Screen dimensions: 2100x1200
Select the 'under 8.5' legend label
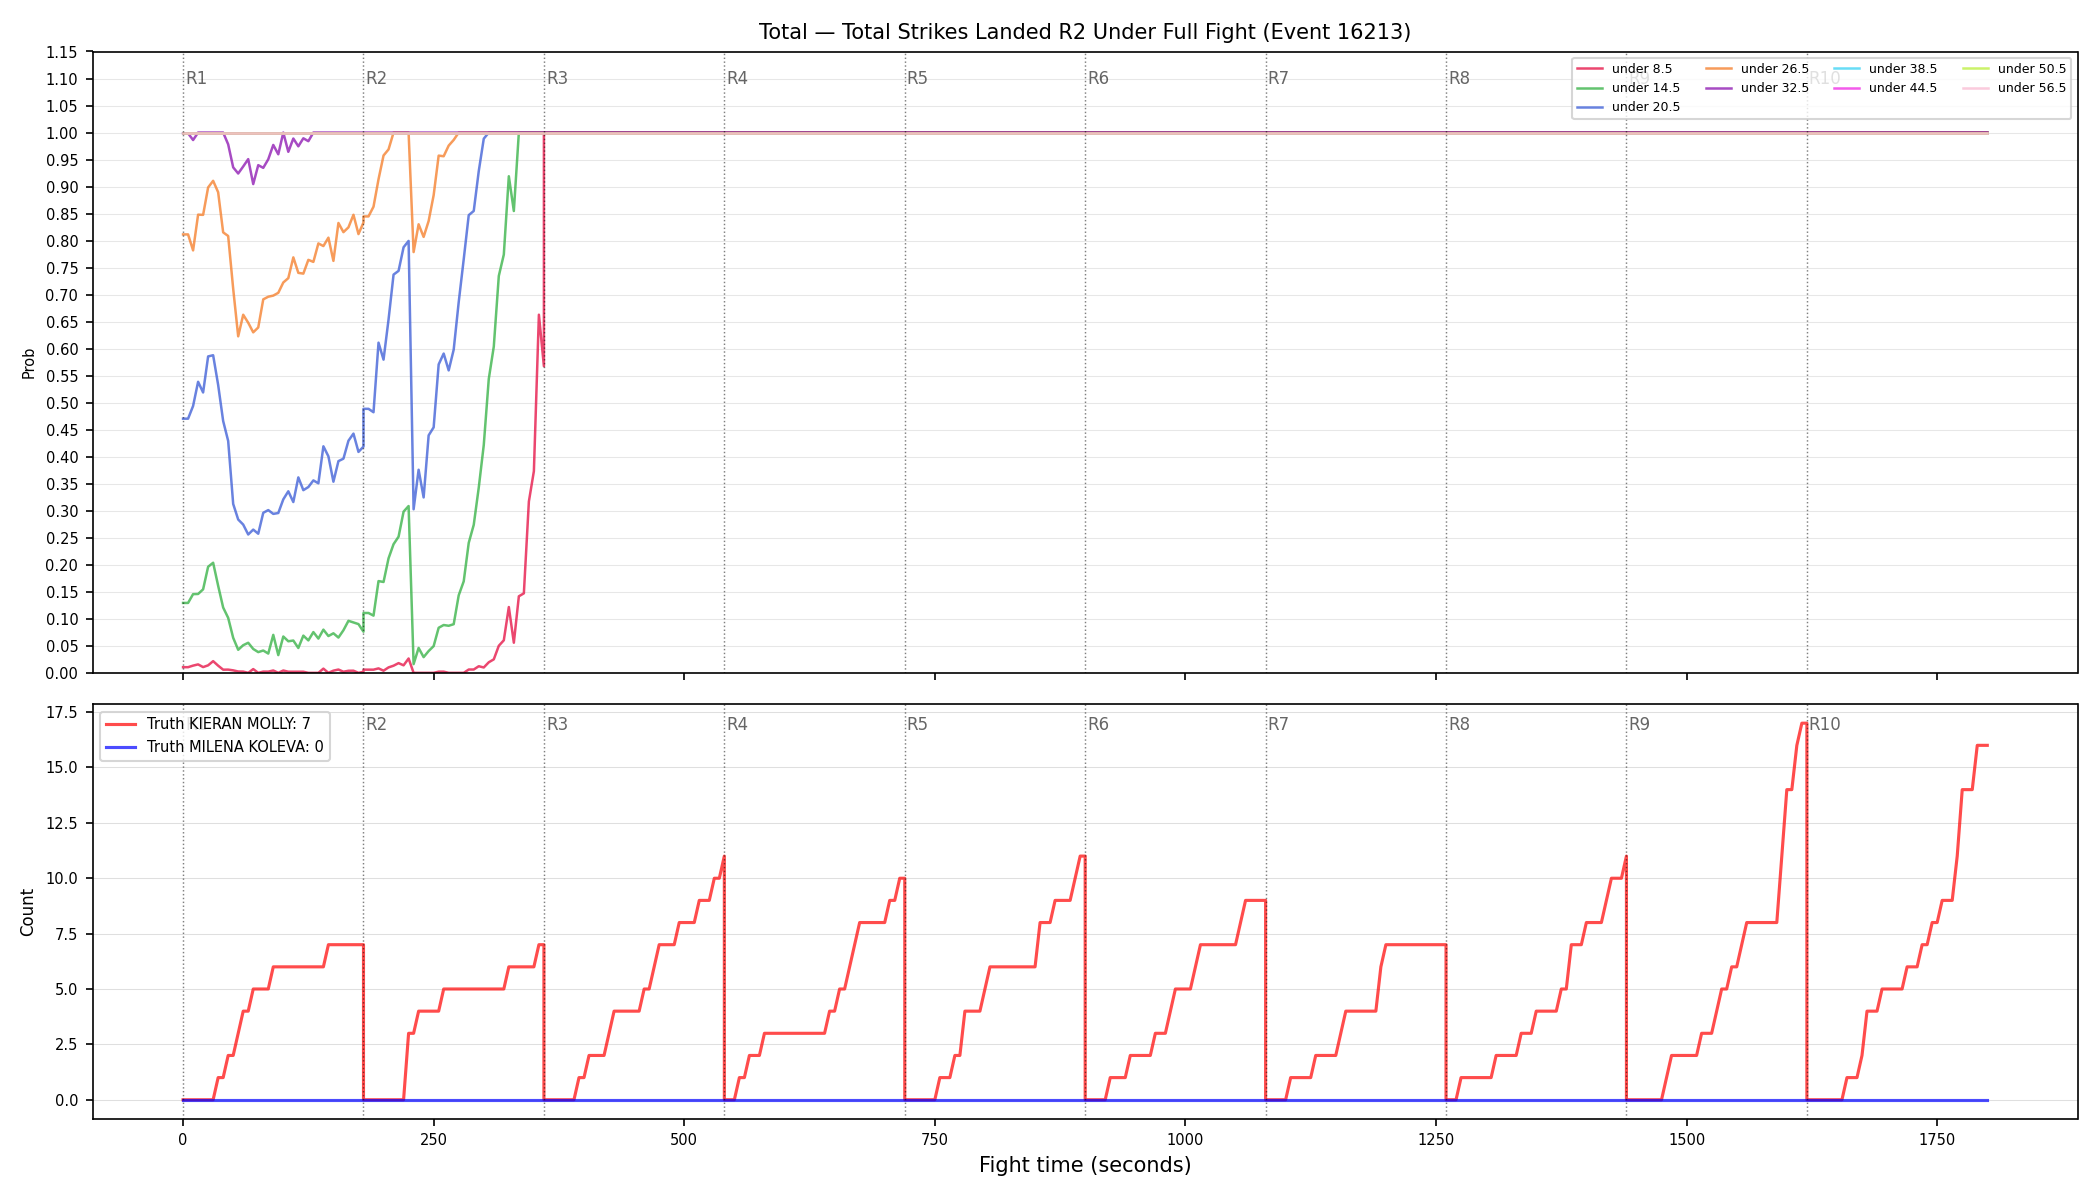[1642, 69]
